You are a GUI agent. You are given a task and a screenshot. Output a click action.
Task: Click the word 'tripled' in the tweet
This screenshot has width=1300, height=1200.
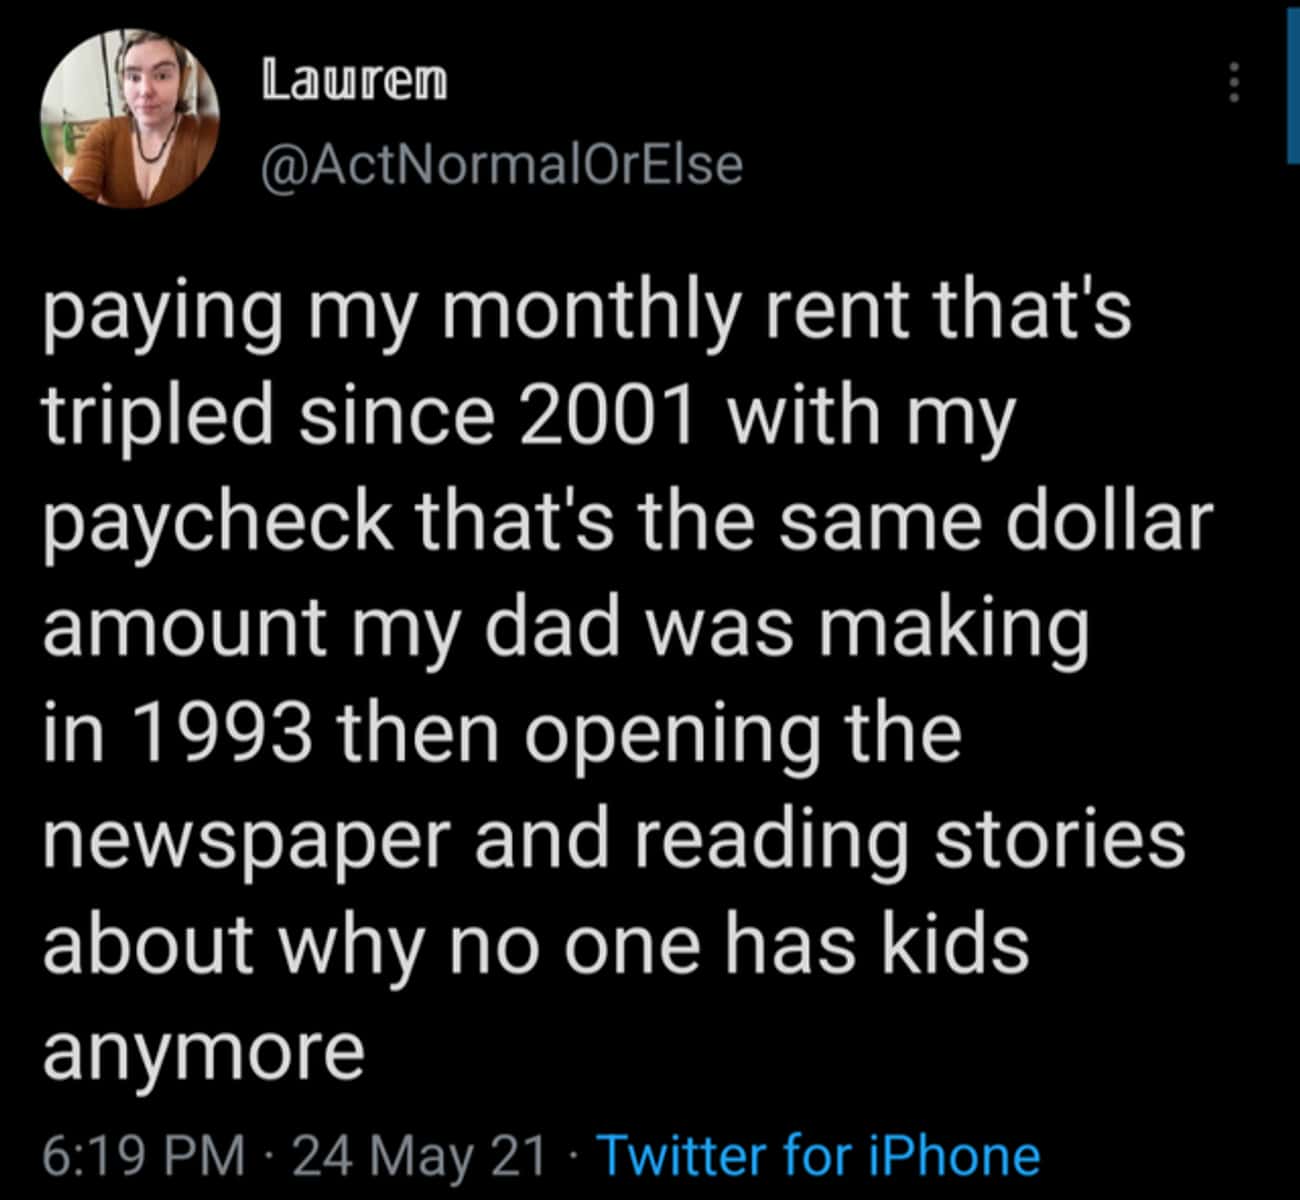click(x=158, y=416)
